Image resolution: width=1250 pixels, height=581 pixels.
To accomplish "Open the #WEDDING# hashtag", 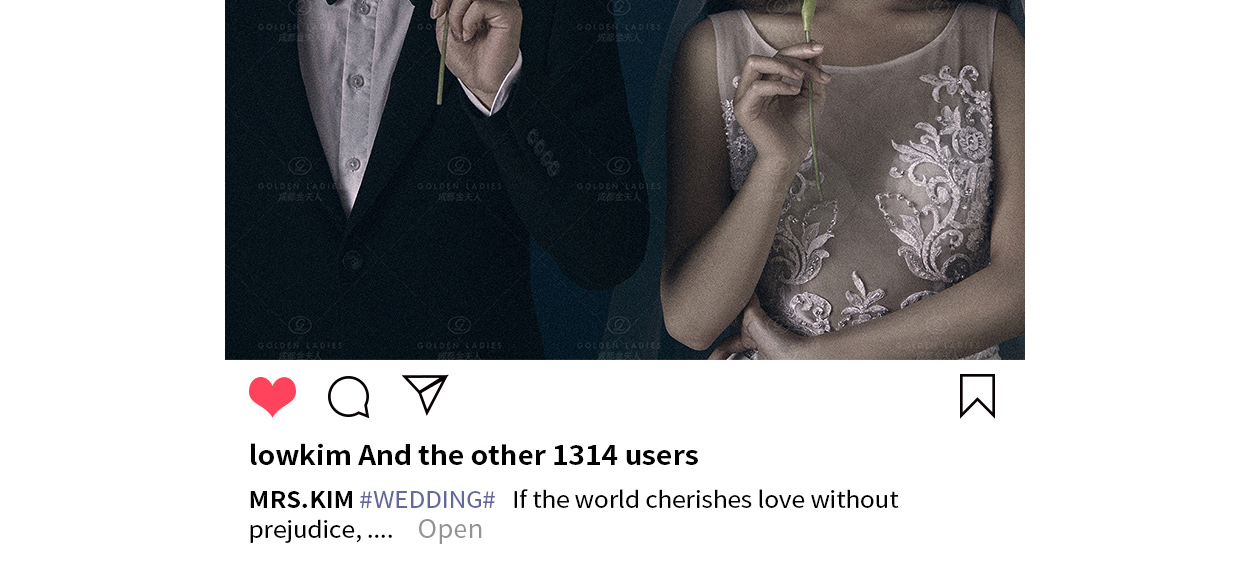I will click(427, 499).
